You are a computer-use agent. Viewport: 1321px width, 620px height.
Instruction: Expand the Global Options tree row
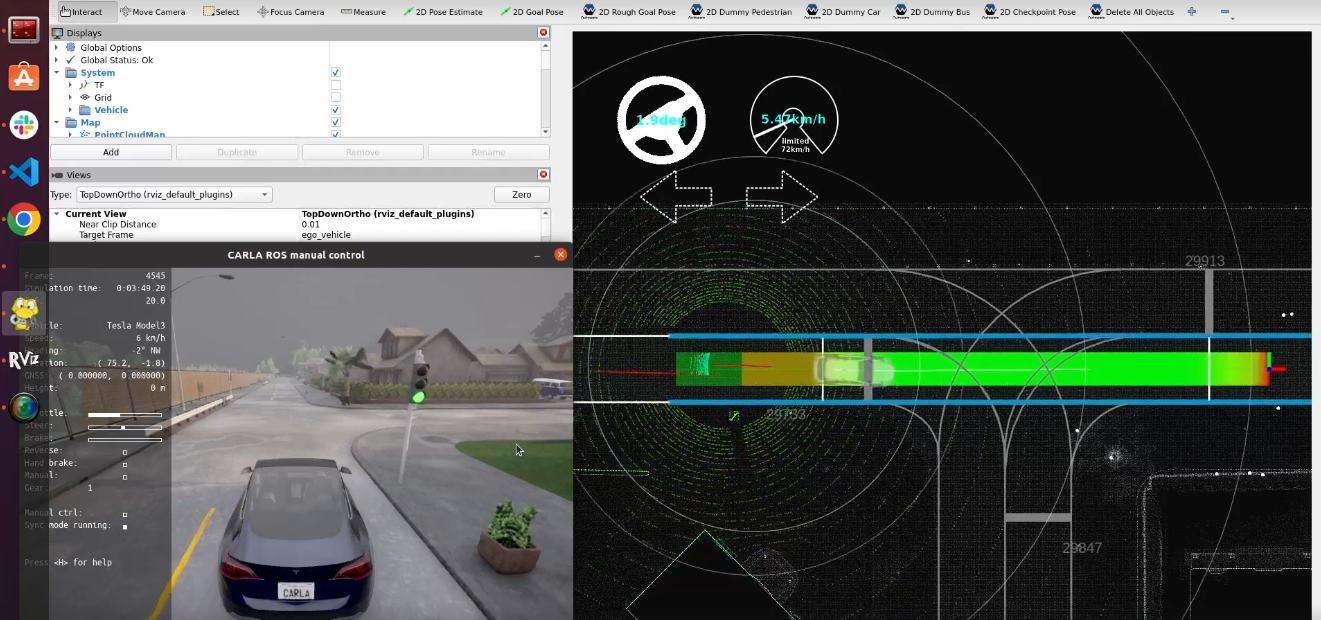click(57, 47)
